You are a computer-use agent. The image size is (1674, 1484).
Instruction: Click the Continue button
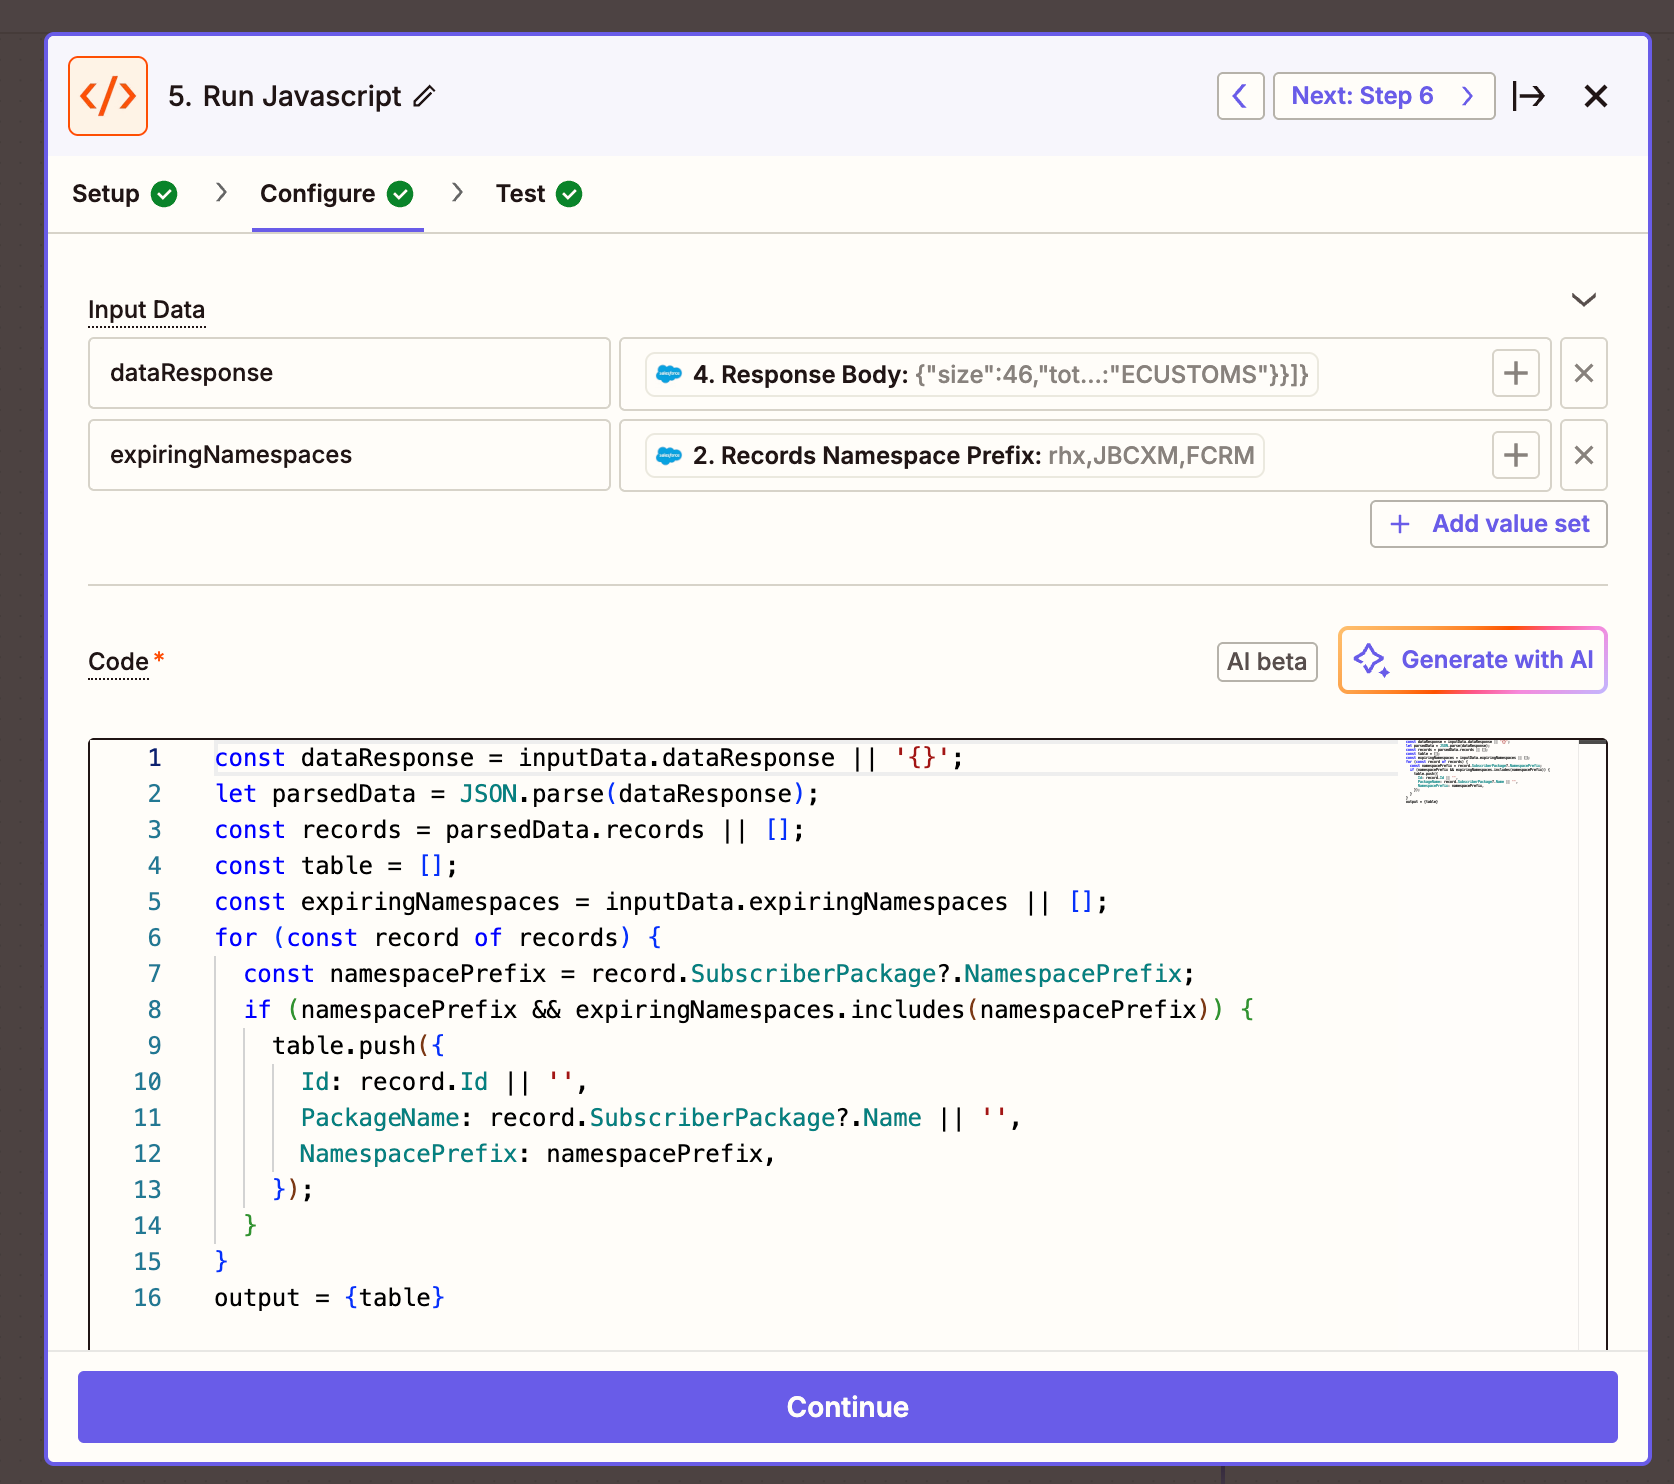(x=848, y=1407)
